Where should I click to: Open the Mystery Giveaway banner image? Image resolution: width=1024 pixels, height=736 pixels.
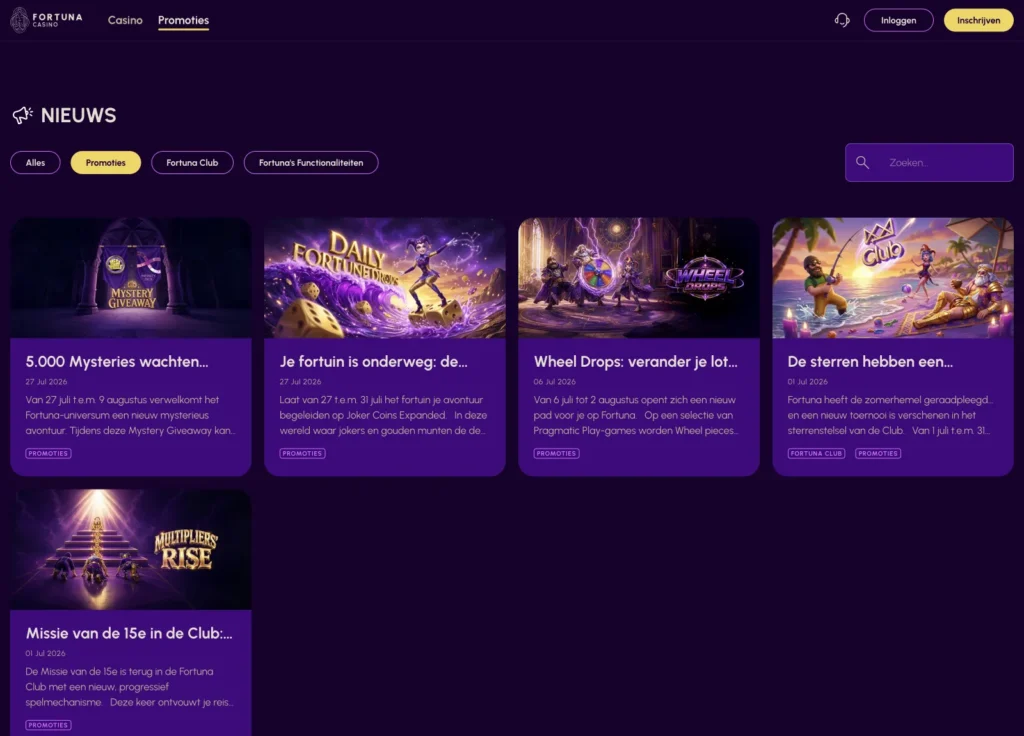[131, 278]
